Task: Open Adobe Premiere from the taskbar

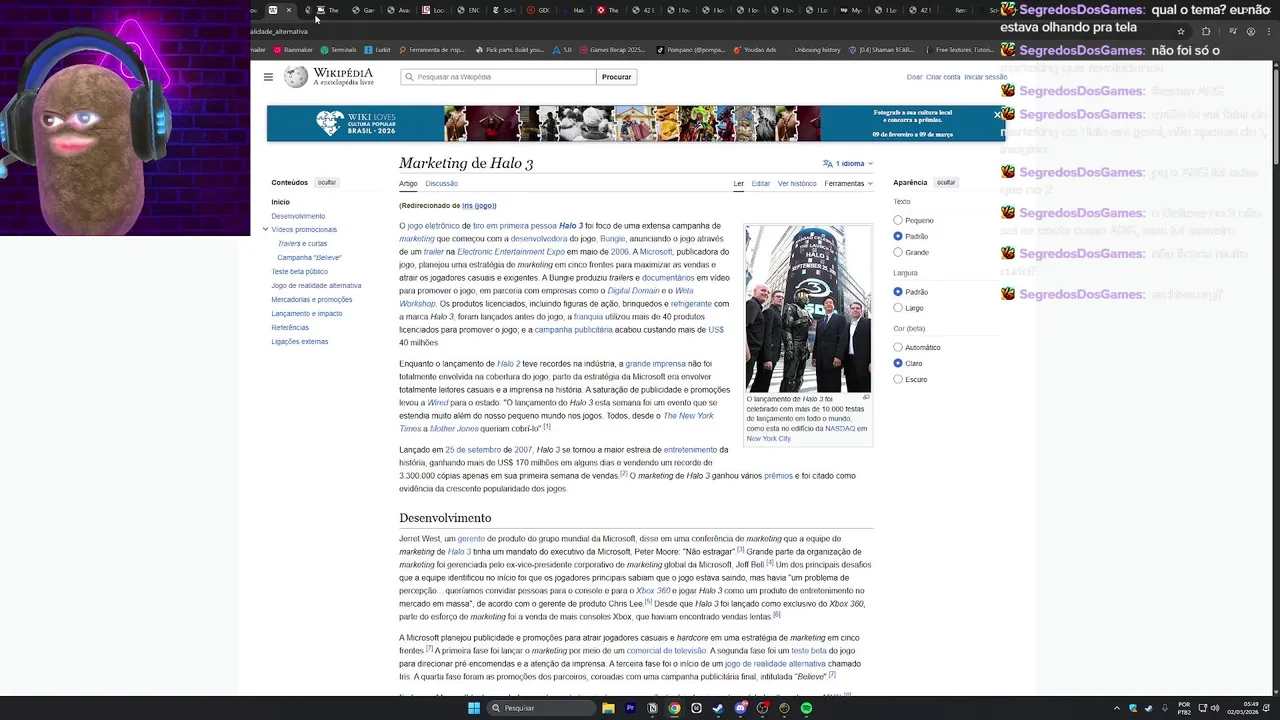Action: pos(630,708)
